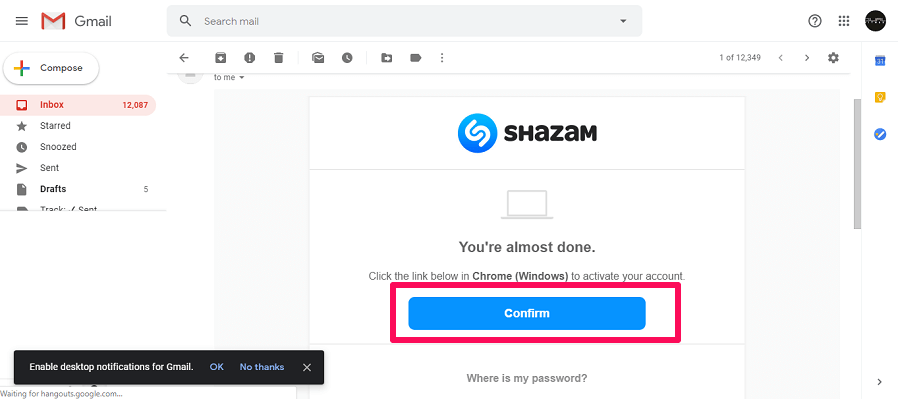Screen dimensions: 898x399
Task: Click the blue Confirm button
Action: pos(527,313)
